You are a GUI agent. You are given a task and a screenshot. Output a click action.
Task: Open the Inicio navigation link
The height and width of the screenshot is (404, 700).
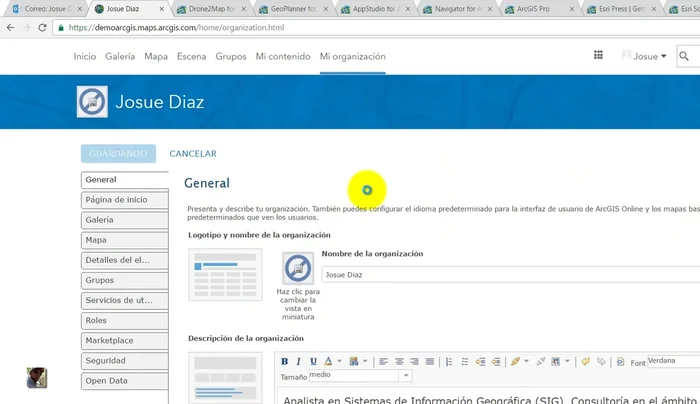[85, 56]
